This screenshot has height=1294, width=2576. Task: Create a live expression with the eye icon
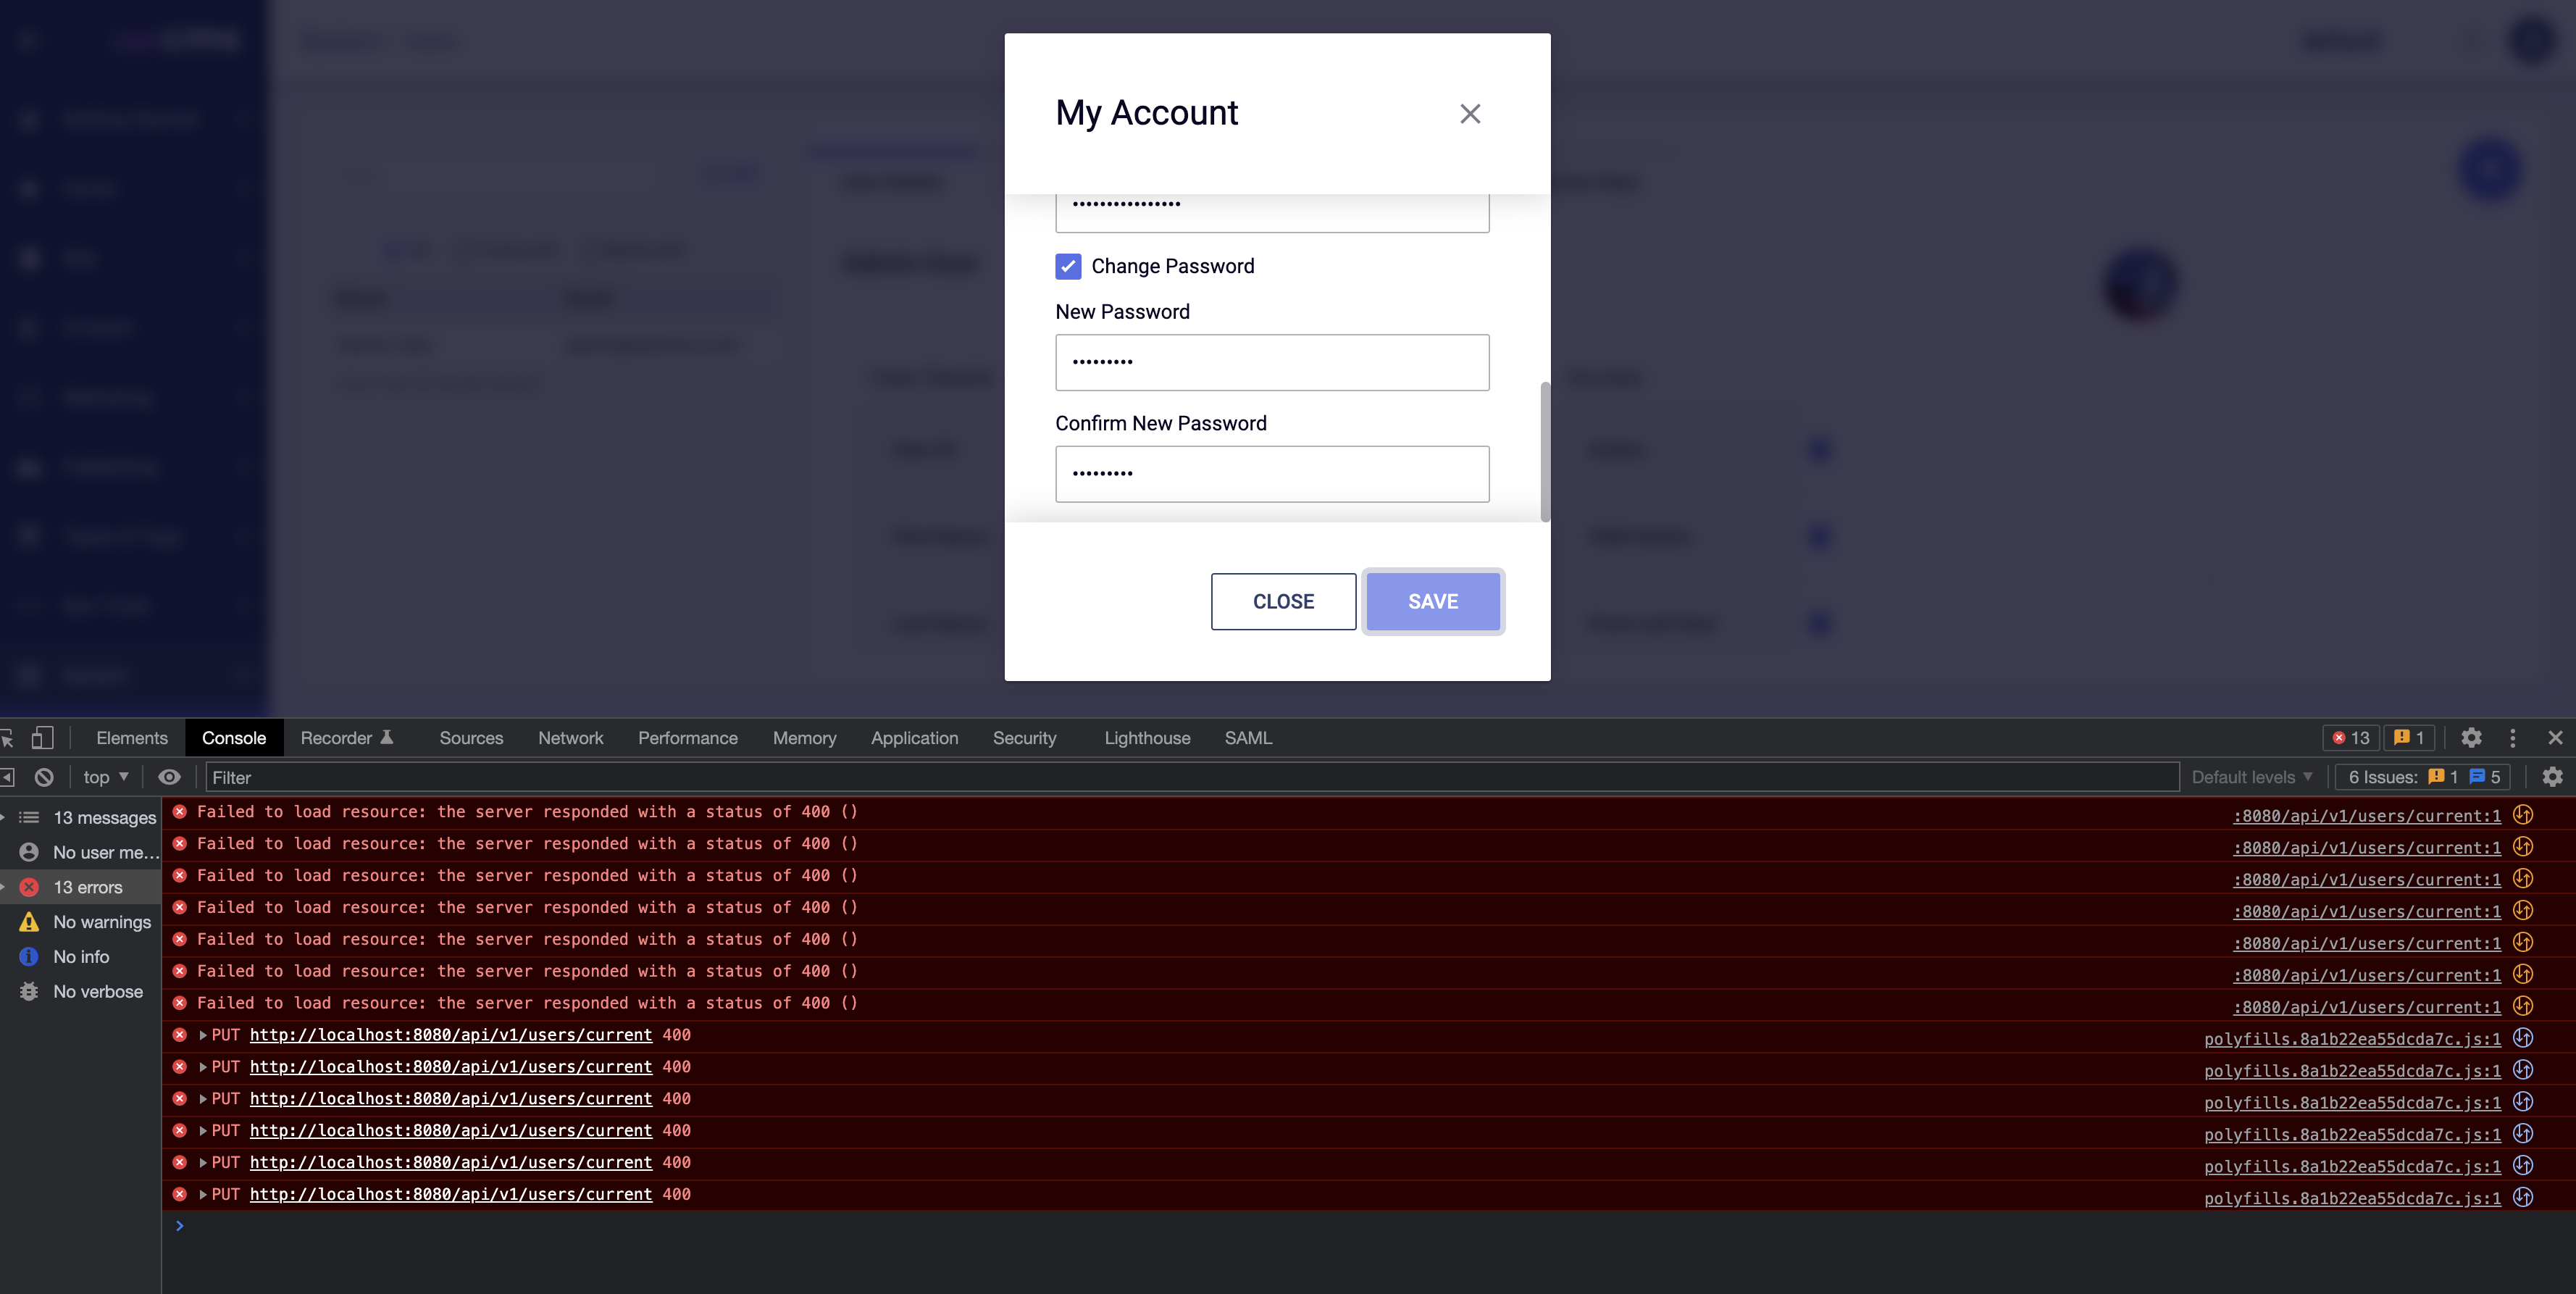(x=168, y=777)
